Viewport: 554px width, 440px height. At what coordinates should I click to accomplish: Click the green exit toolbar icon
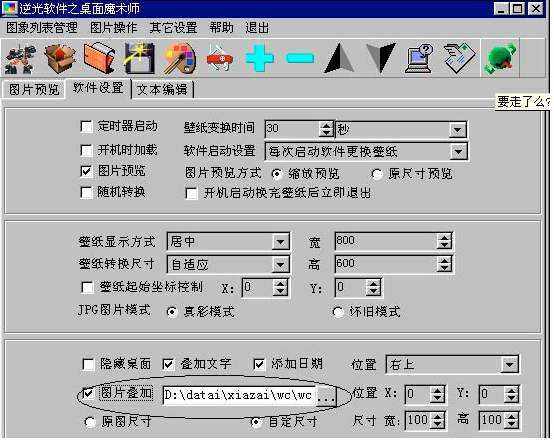[500, 58]
